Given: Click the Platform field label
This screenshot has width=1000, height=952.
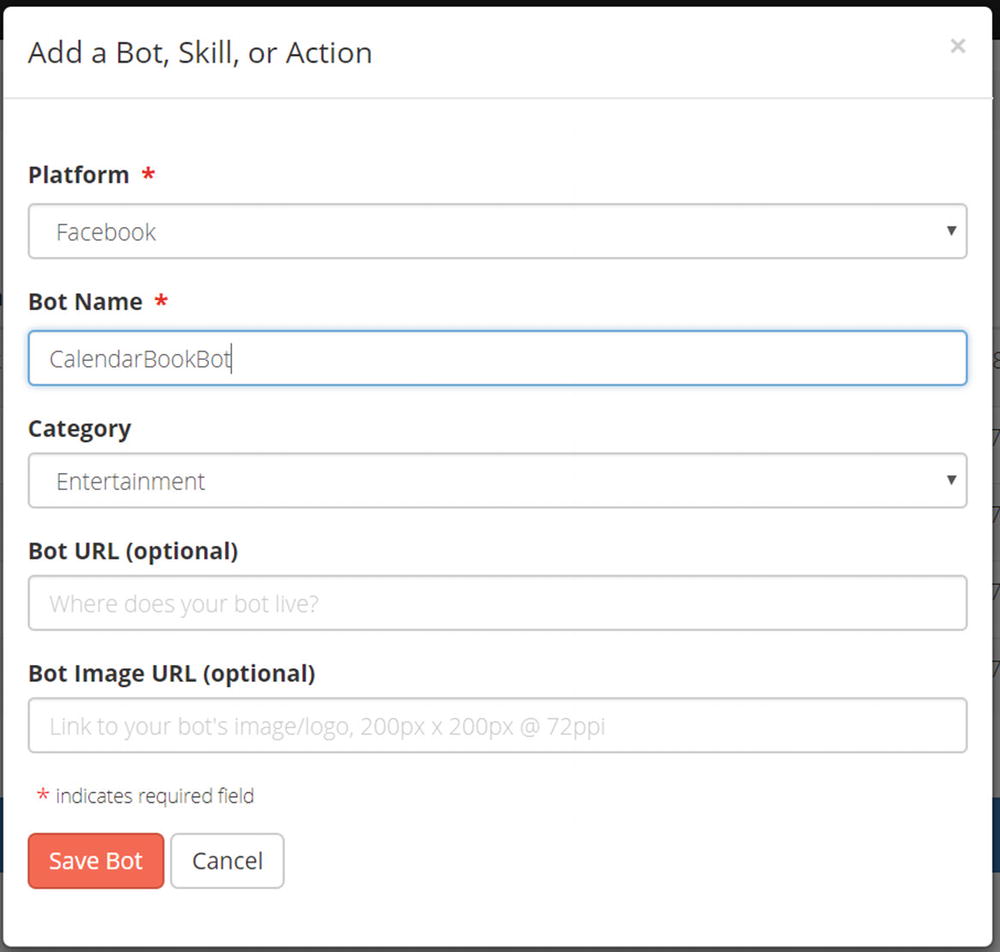Looking at the screenshot, I should 79,175.
